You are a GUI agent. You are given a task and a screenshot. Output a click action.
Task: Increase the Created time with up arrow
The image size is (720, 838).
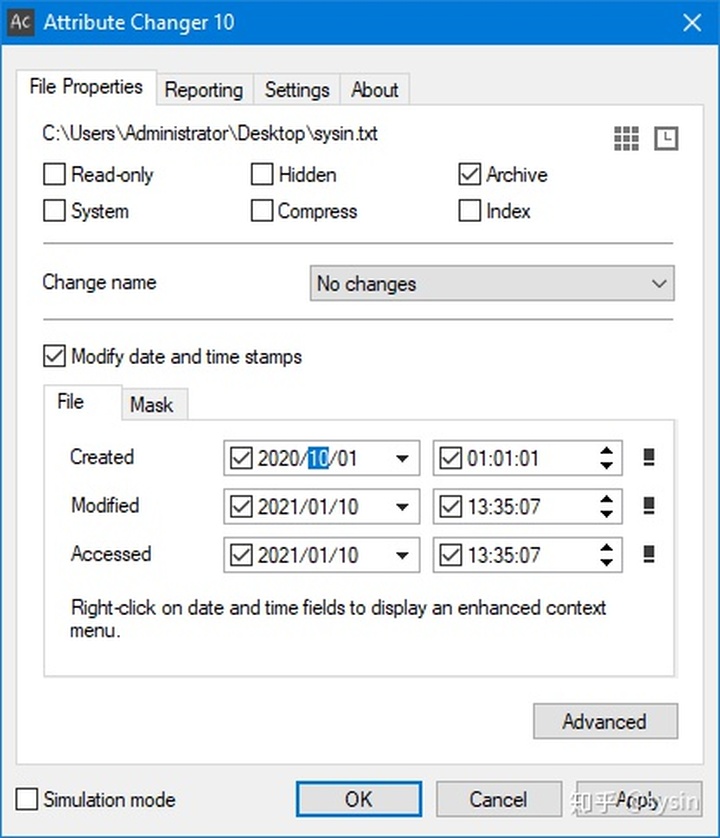pos(606,451)
